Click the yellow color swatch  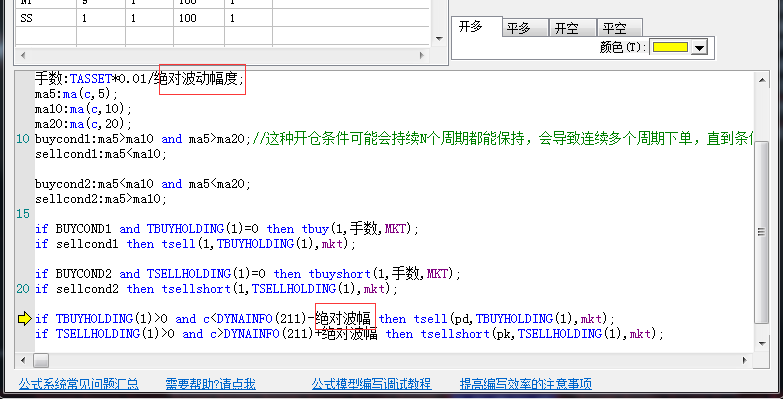pos(671,47)
